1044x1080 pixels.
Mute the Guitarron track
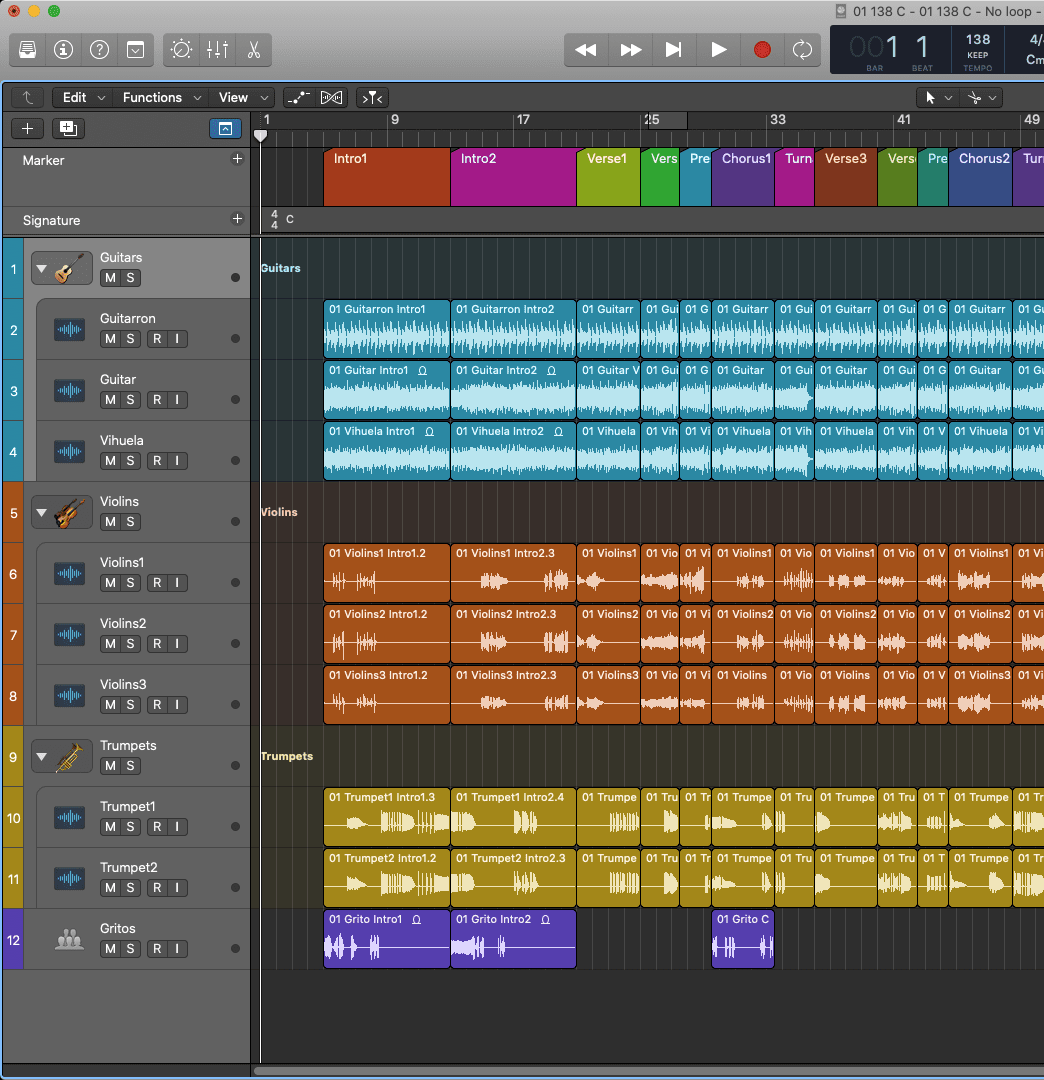111,339
